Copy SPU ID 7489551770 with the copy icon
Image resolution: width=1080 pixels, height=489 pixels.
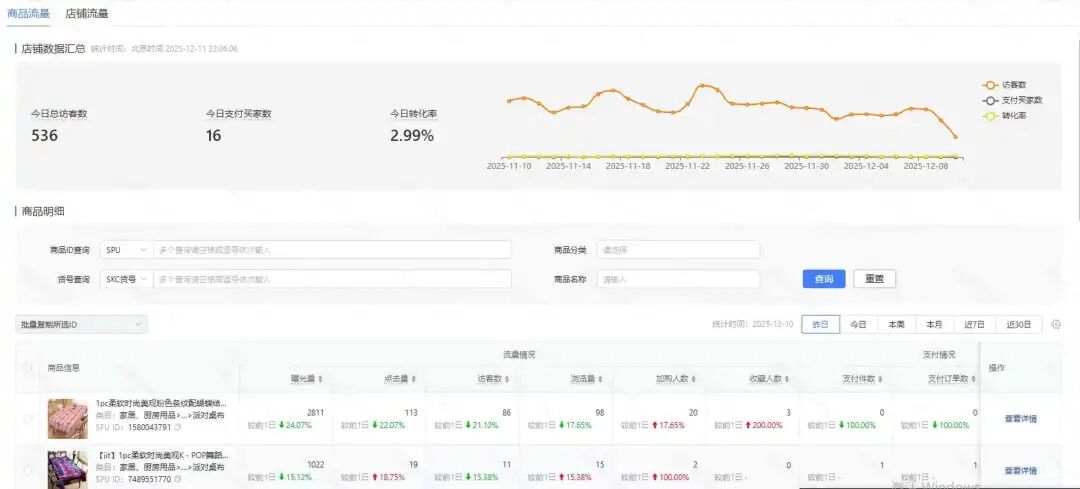coord(178,480)
